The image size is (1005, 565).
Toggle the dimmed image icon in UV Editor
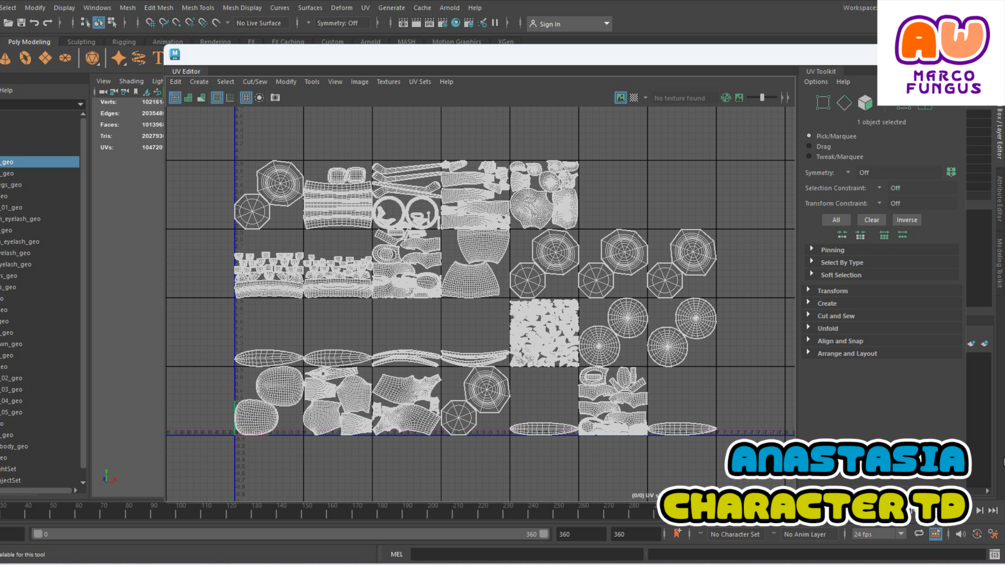click(x=739, y=97)
